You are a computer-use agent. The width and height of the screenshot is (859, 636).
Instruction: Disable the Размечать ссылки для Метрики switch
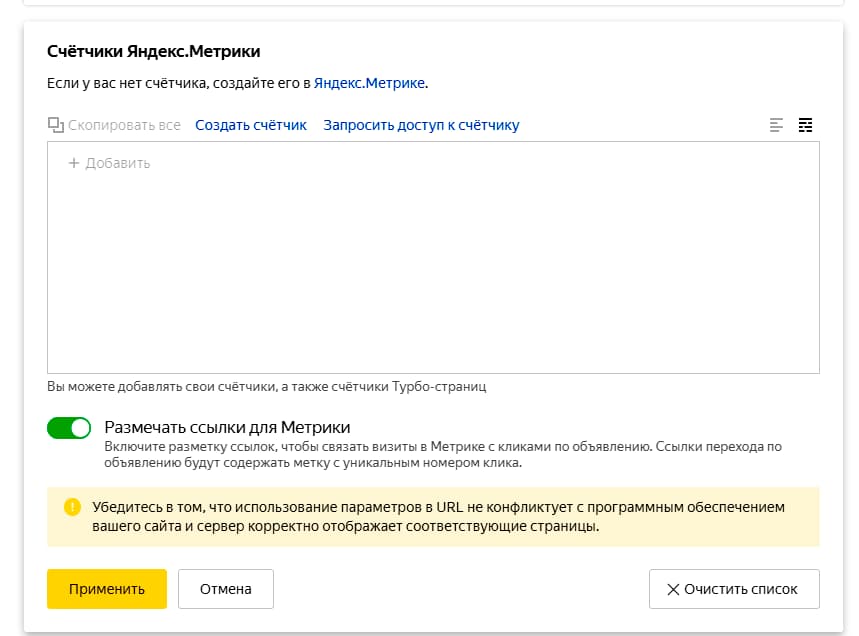tap(69, 428)
